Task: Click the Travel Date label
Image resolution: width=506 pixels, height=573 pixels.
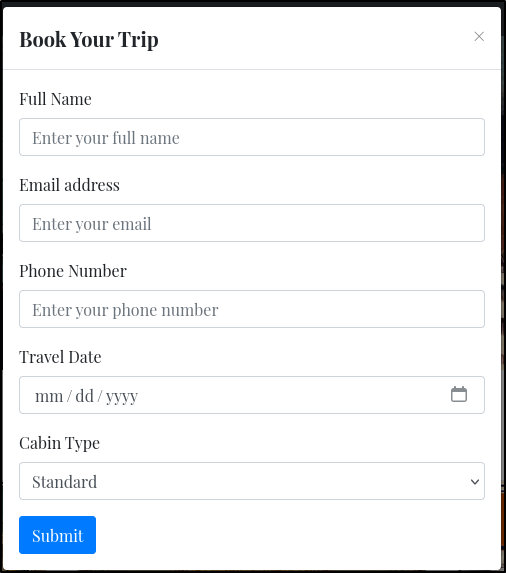Action: coord(60,357)
